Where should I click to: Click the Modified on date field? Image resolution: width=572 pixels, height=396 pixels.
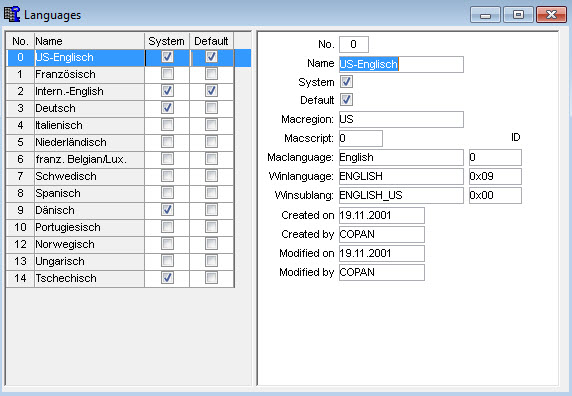pyautogui.click(x=382, y=253)
